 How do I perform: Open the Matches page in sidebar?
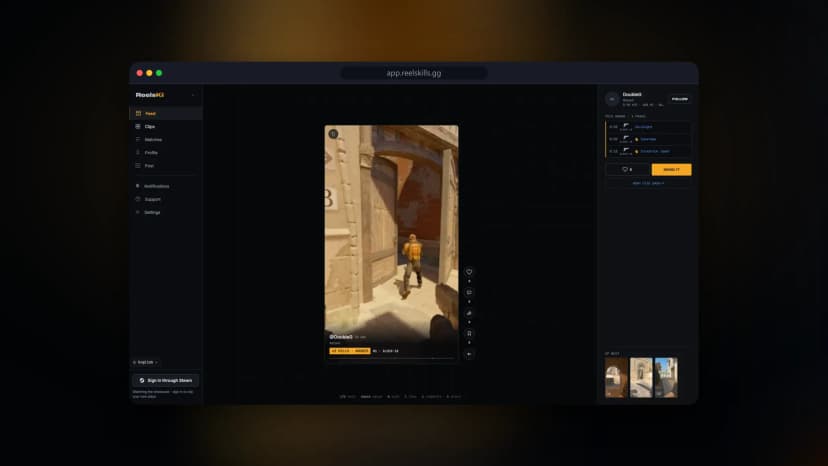tap(166, 139)
